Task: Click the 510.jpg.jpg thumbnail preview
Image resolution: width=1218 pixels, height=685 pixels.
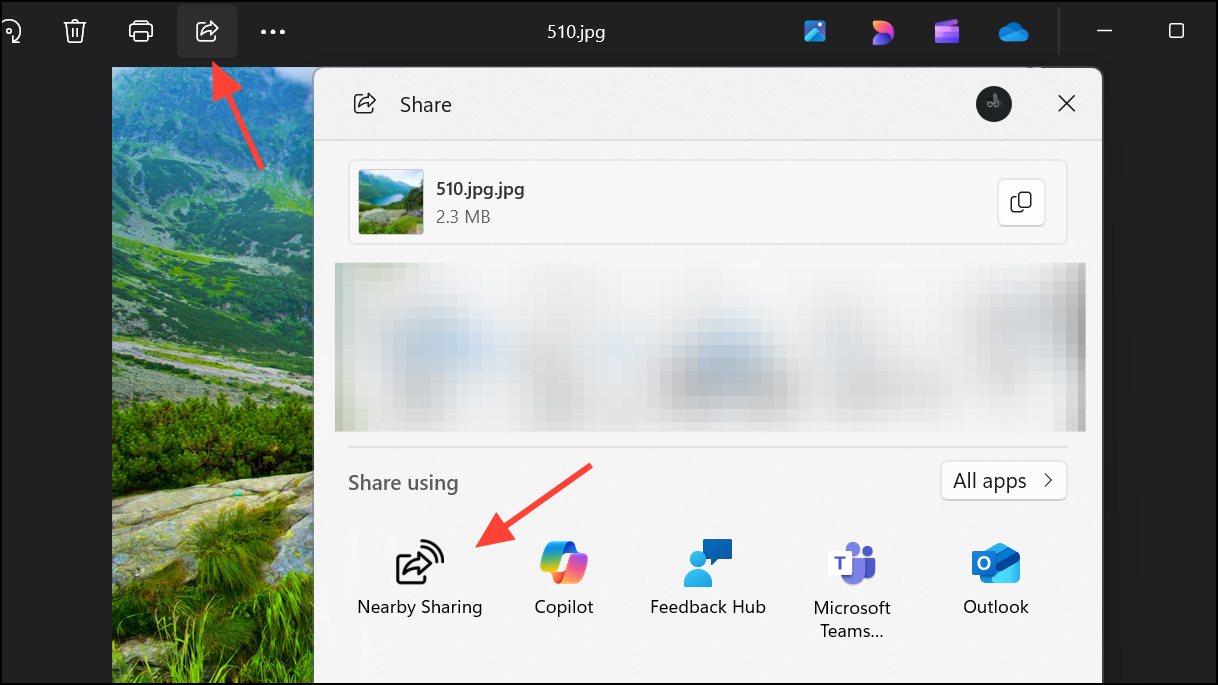Action: pos(391,202)
